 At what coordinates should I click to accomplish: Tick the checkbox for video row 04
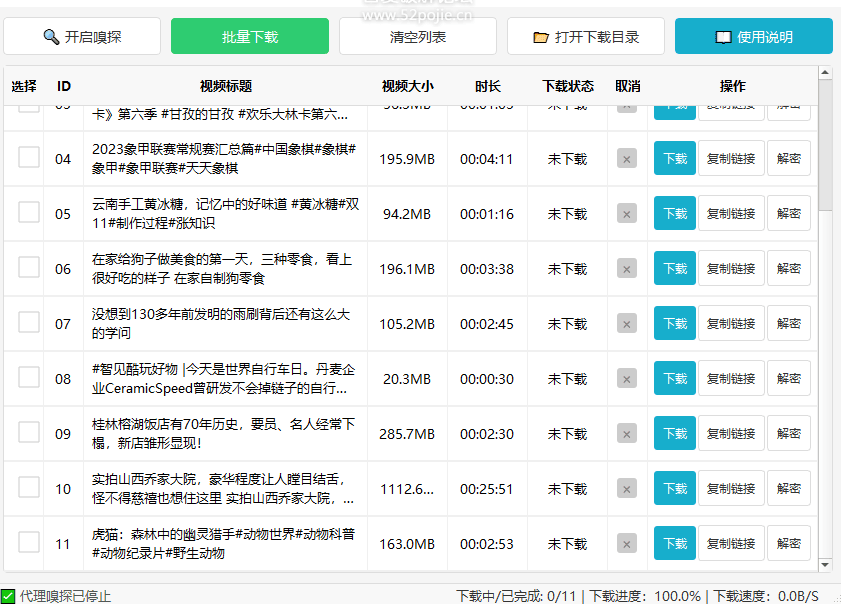29,158
